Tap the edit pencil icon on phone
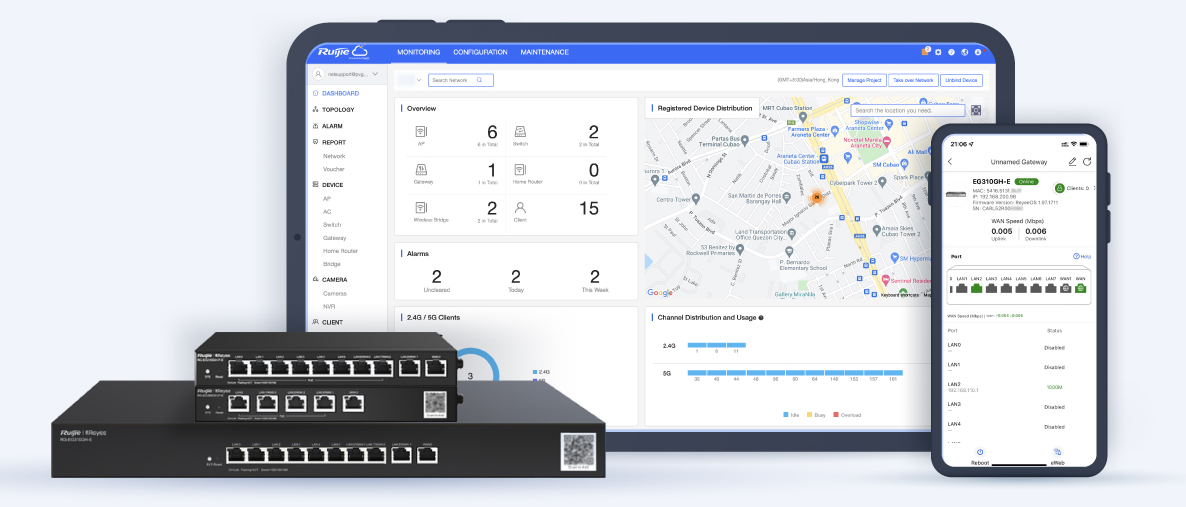Image resolution: width=1186 pixels, height=507 pixels. 1072,161
